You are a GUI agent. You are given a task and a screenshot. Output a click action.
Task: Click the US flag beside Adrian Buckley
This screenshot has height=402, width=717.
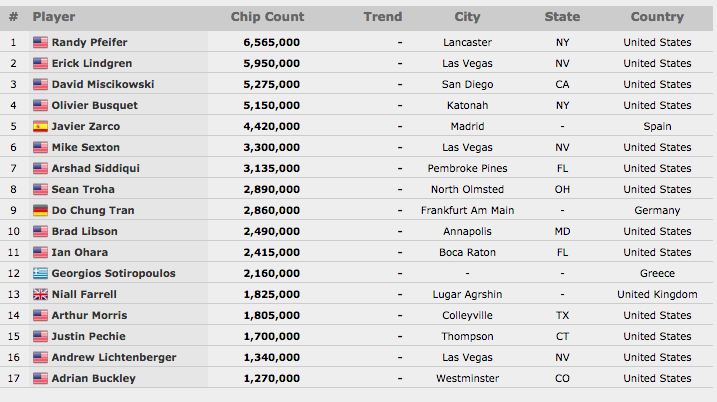pos(40,379)
